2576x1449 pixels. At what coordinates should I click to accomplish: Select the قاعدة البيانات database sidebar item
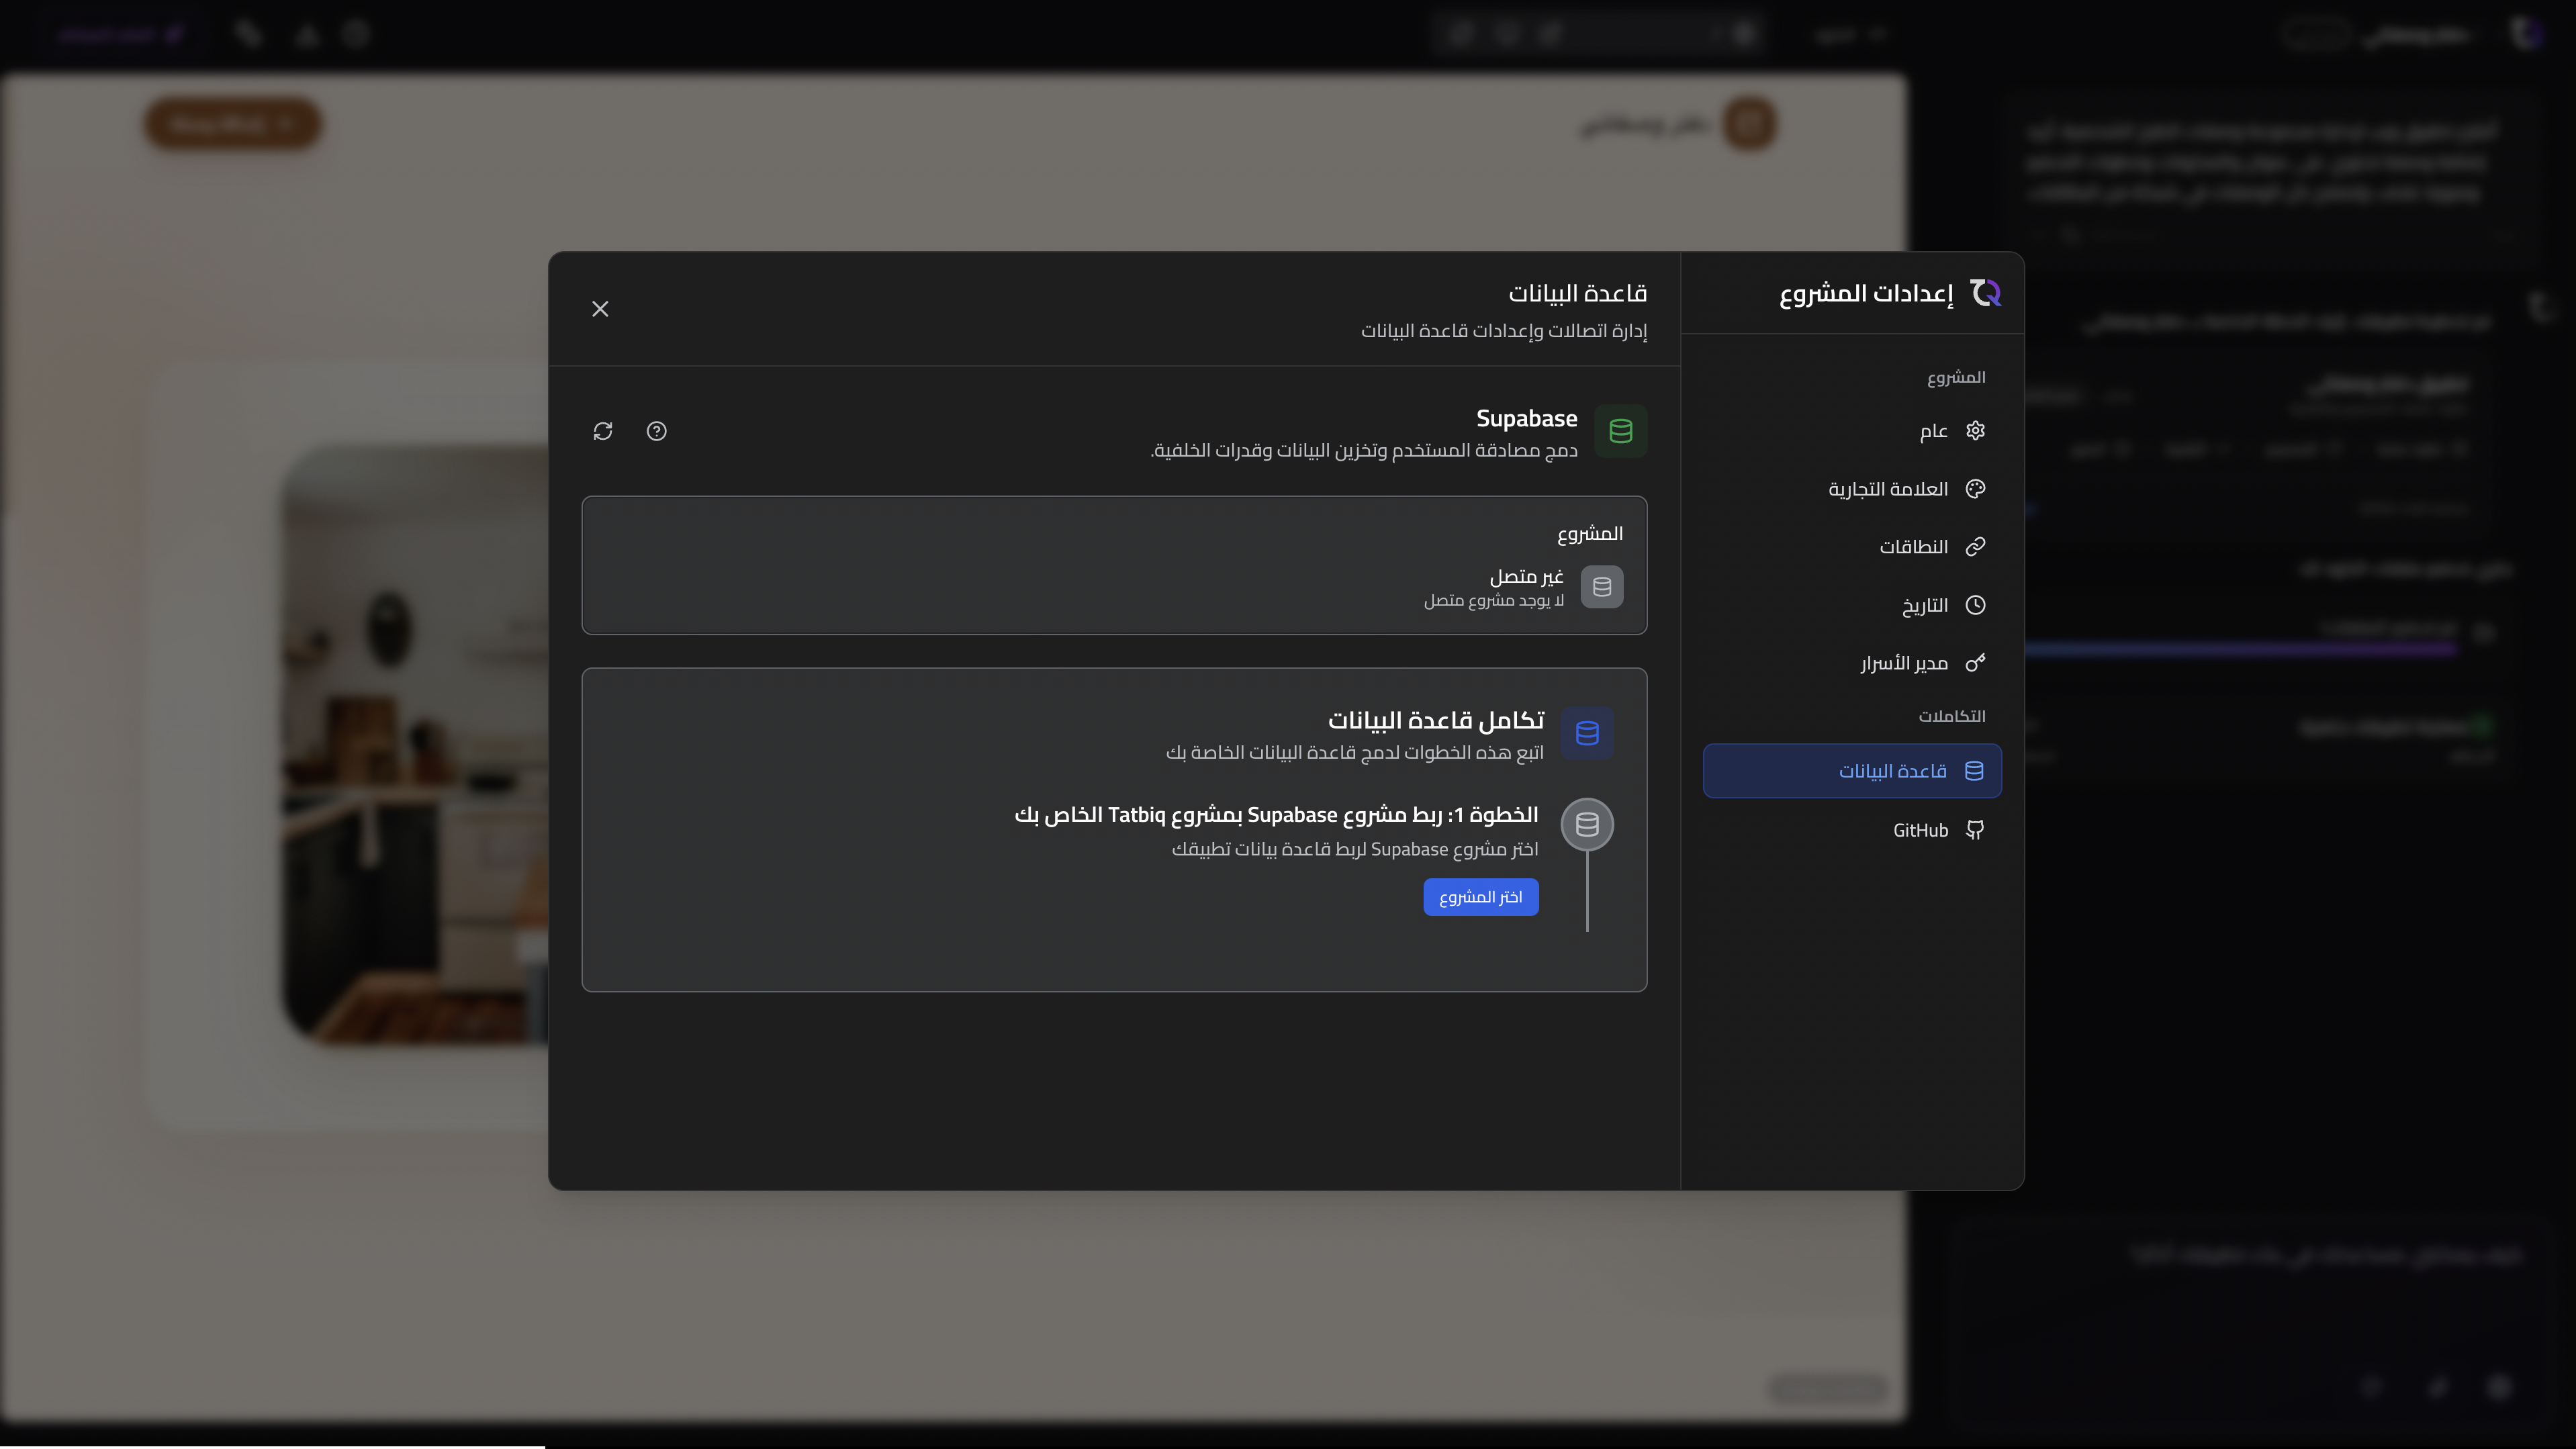click(x=1852, y=771)
